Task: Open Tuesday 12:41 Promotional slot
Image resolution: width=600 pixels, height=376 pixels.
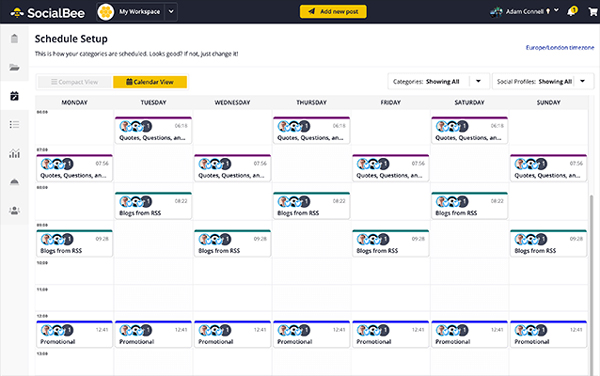Action: click(x=153, y=334)
